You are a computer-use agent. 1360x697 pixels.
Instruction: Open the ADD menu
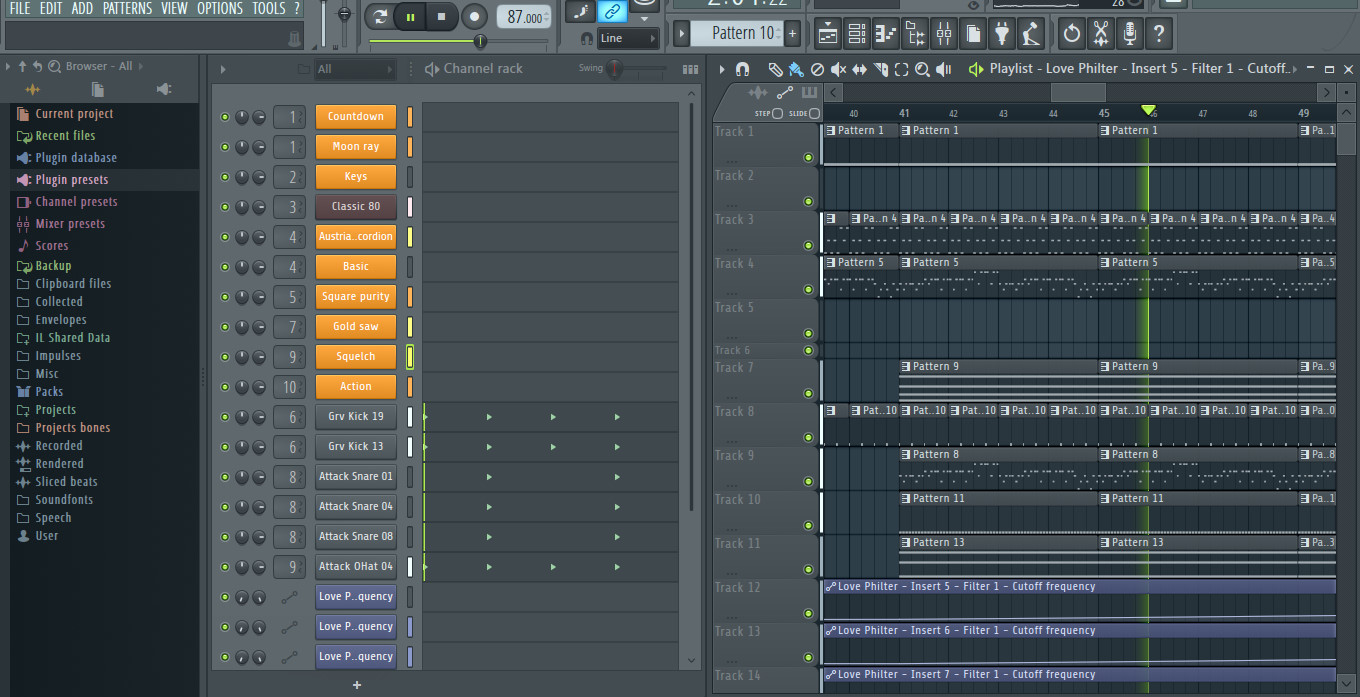coord(82,8)
